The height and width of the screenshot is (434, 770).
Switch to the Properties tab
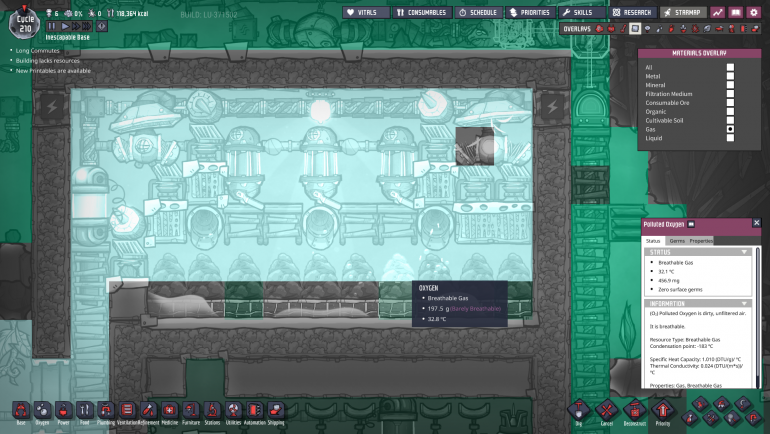click(701, 241)
